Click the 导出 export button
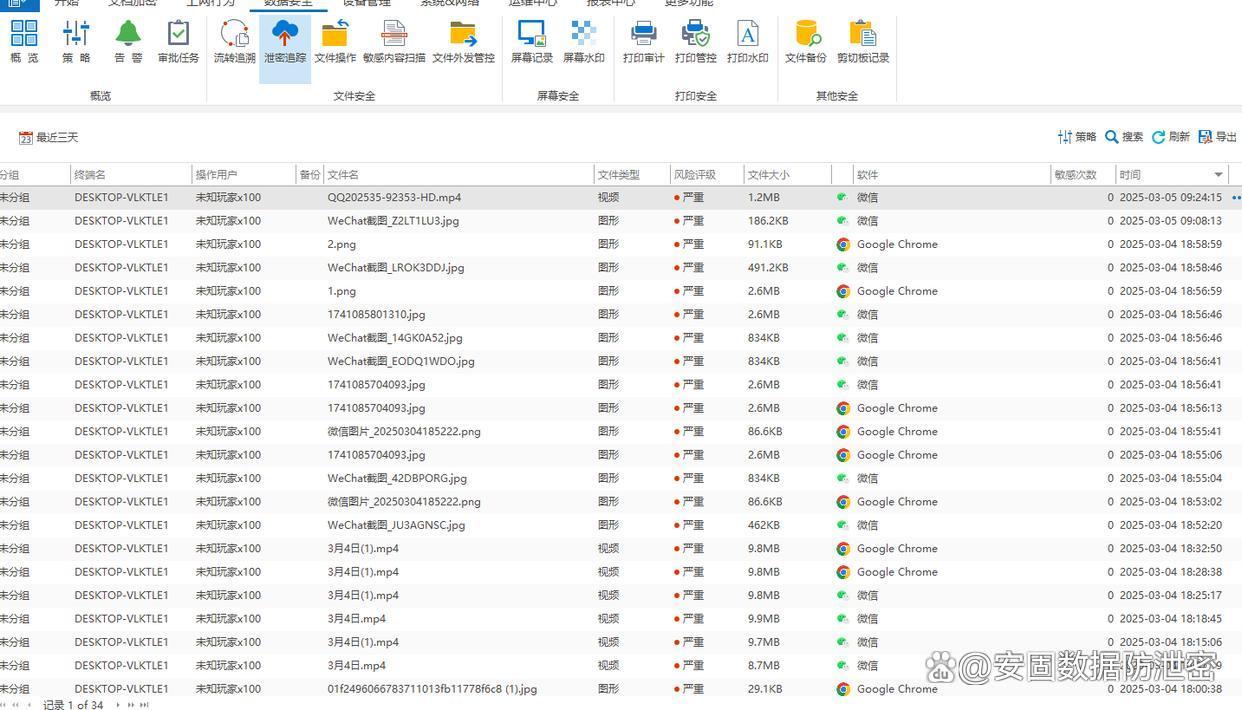This screenshot has height=710, width=1242. point(1217,137)
